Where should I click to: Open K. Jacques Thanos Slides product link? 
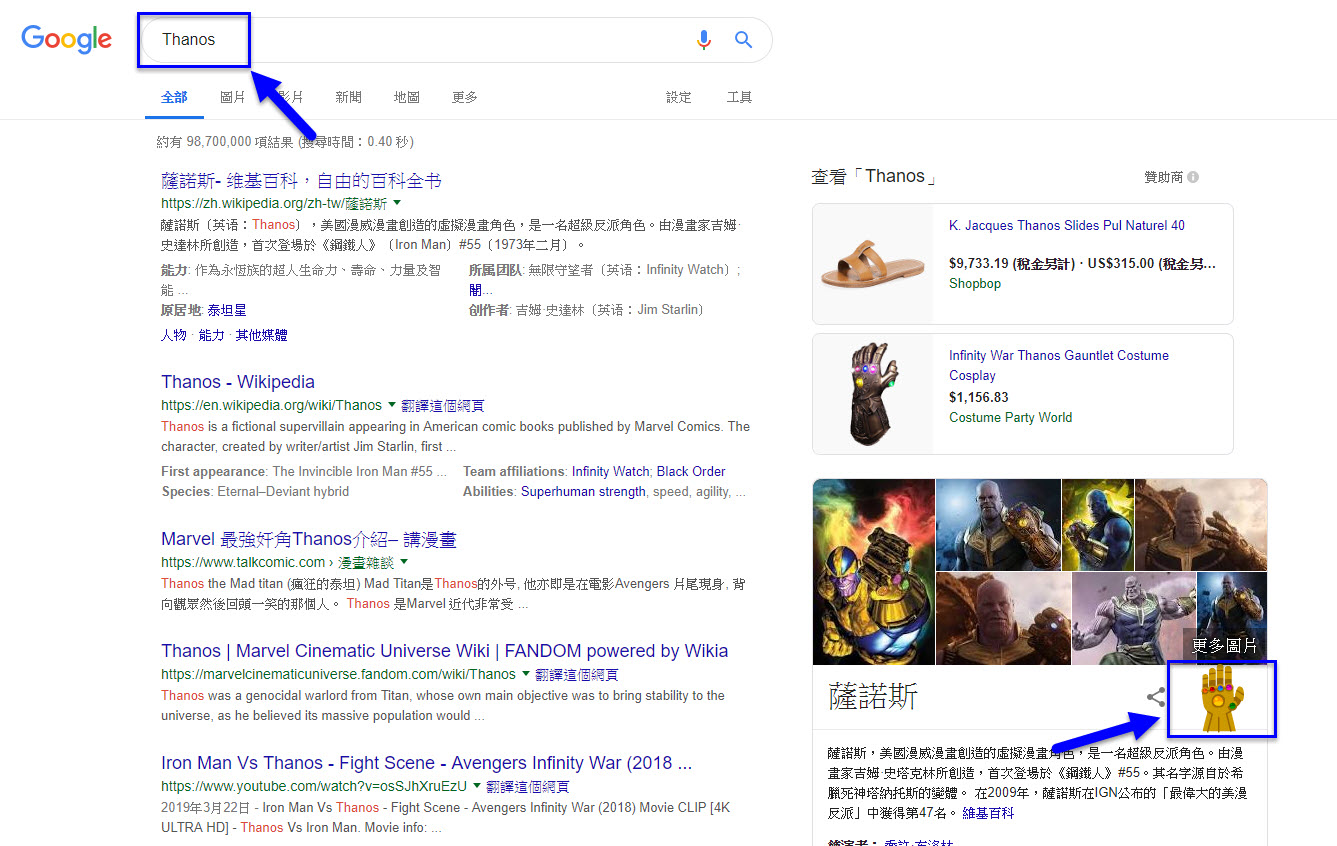pos(1067,226)
